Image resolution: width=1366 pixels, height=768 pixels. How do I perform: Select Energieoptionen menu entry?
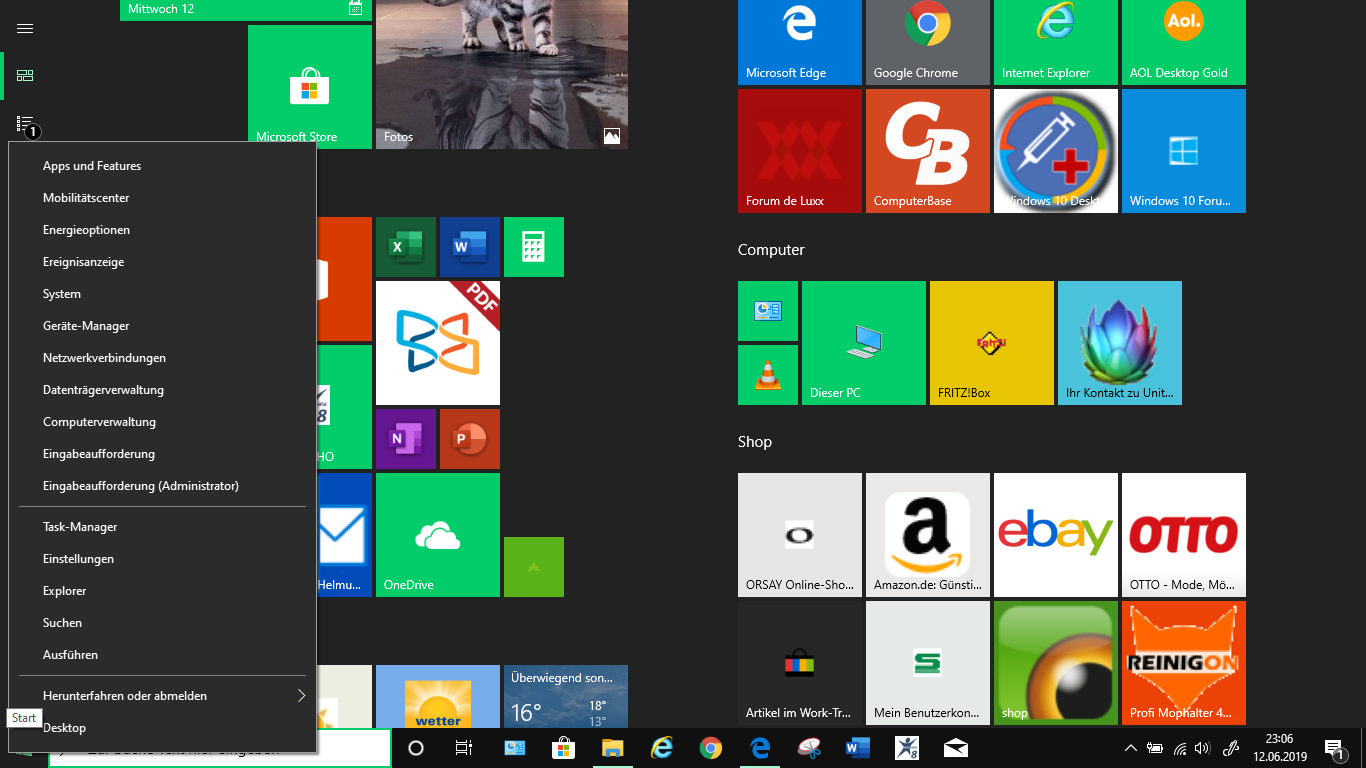tap(162, 230)
